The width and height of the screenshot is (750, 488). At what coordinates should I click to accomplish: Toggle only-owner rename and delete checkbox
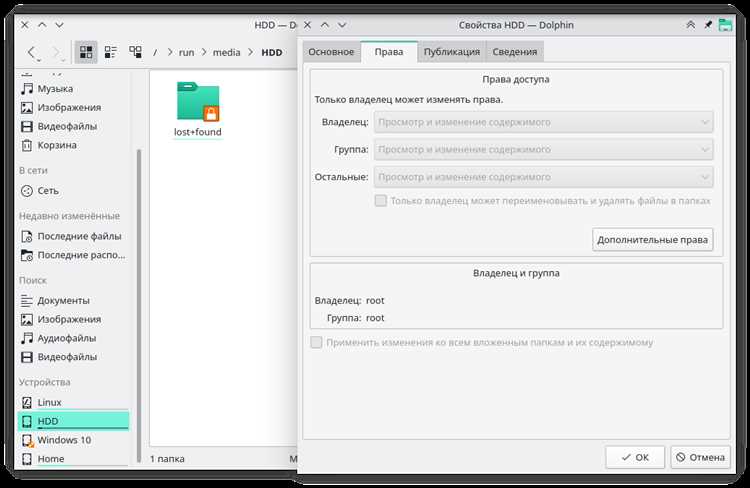[380, 201]
